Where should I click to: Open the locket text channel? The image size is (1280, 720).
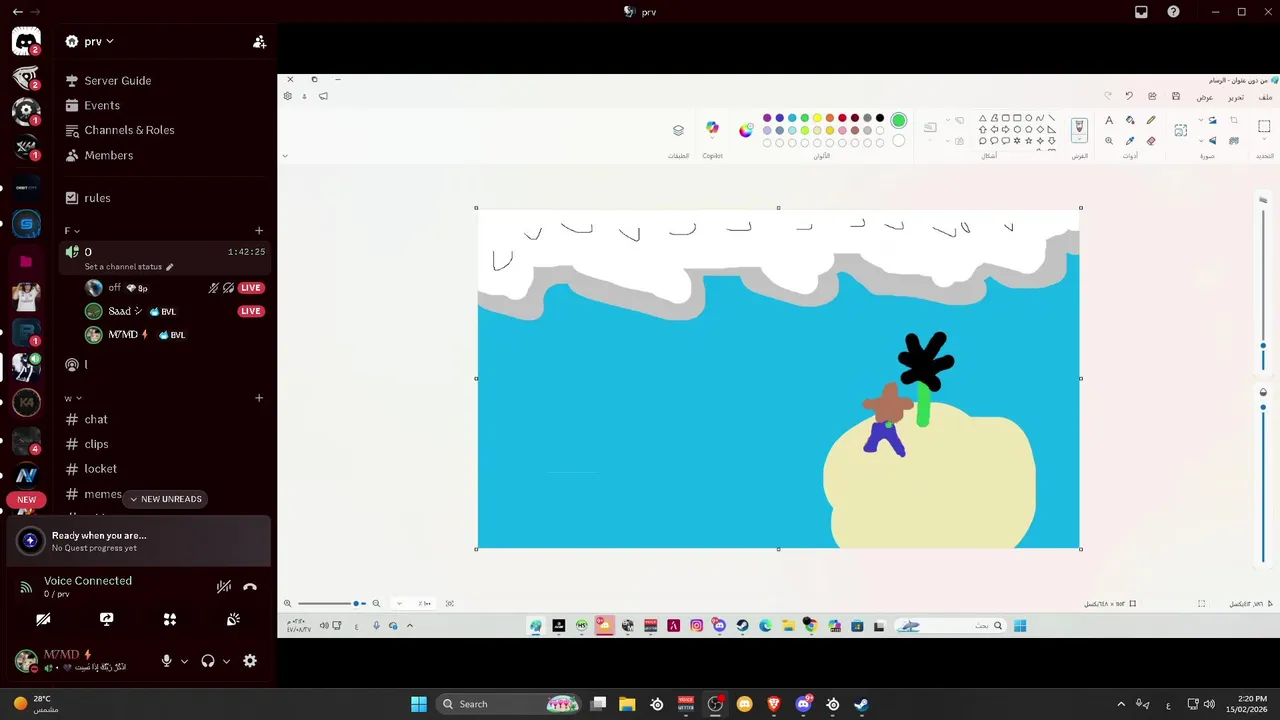100,468
